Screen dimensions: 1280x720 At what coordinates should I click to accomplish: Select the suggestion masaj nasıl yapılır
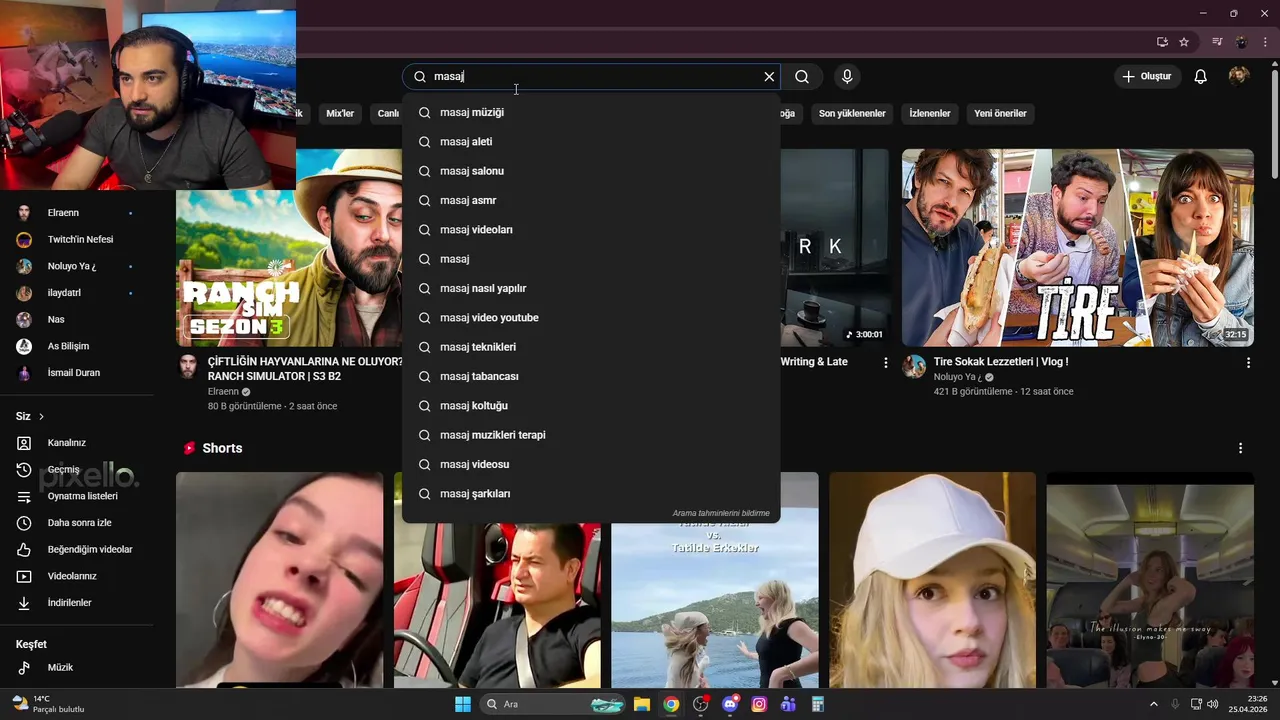click(591, 288)
